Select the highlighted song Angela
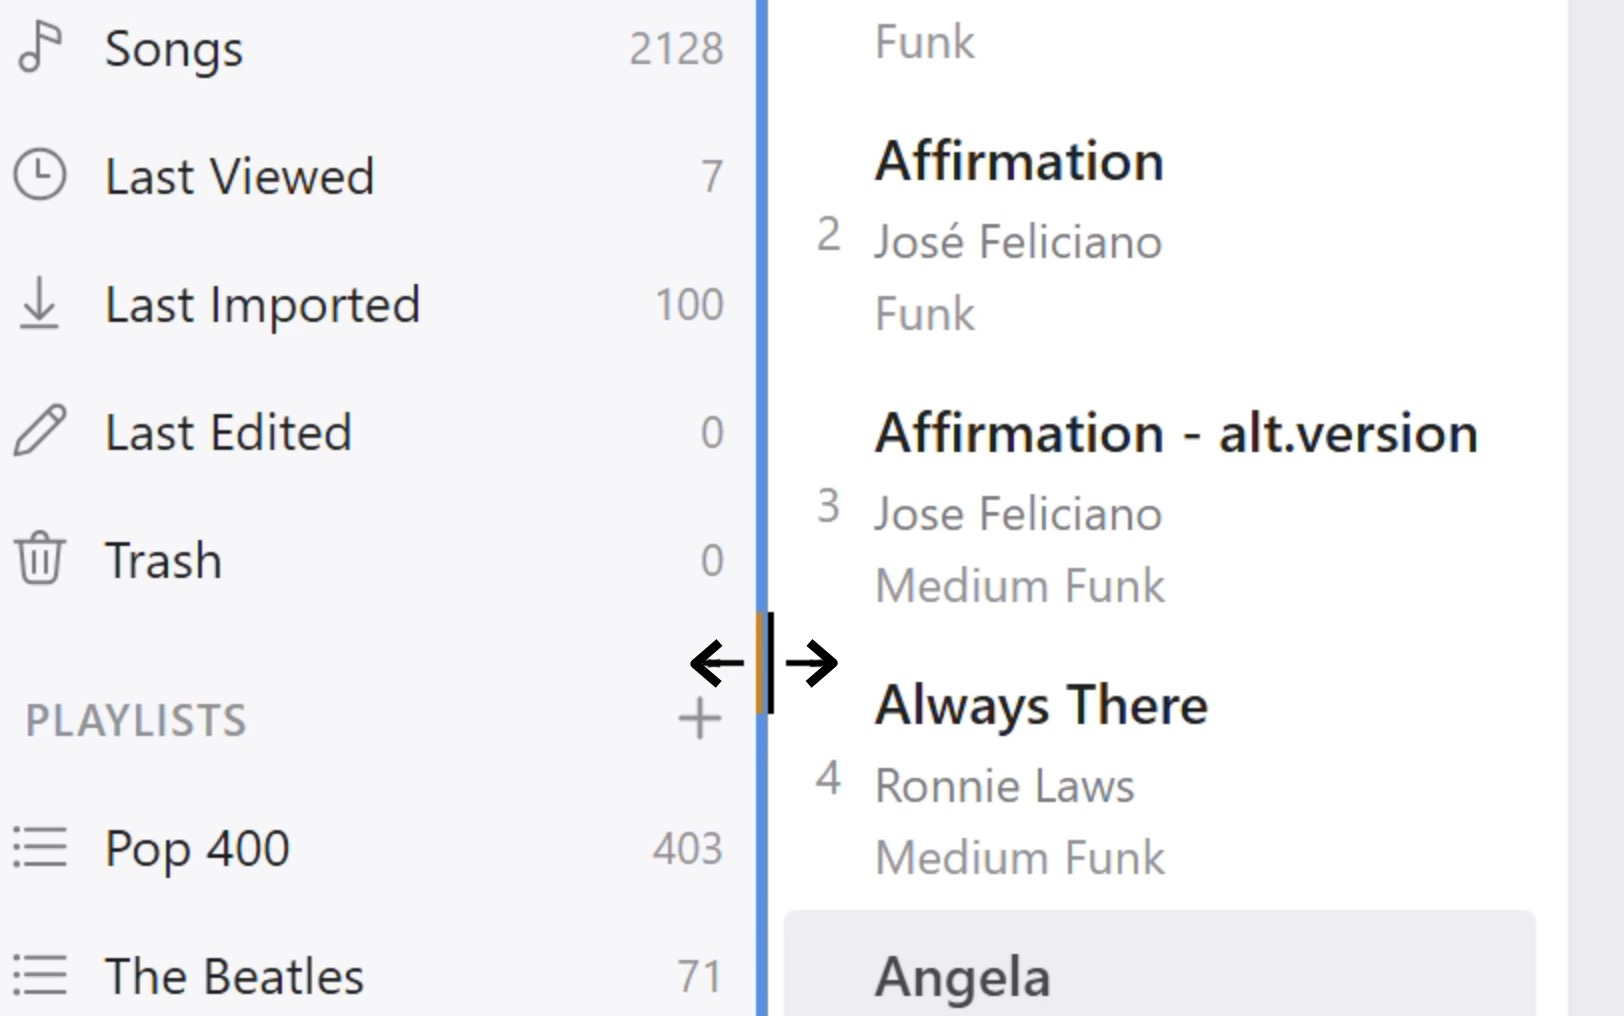The image size is (1624, 1016). [x=962, y=977]
